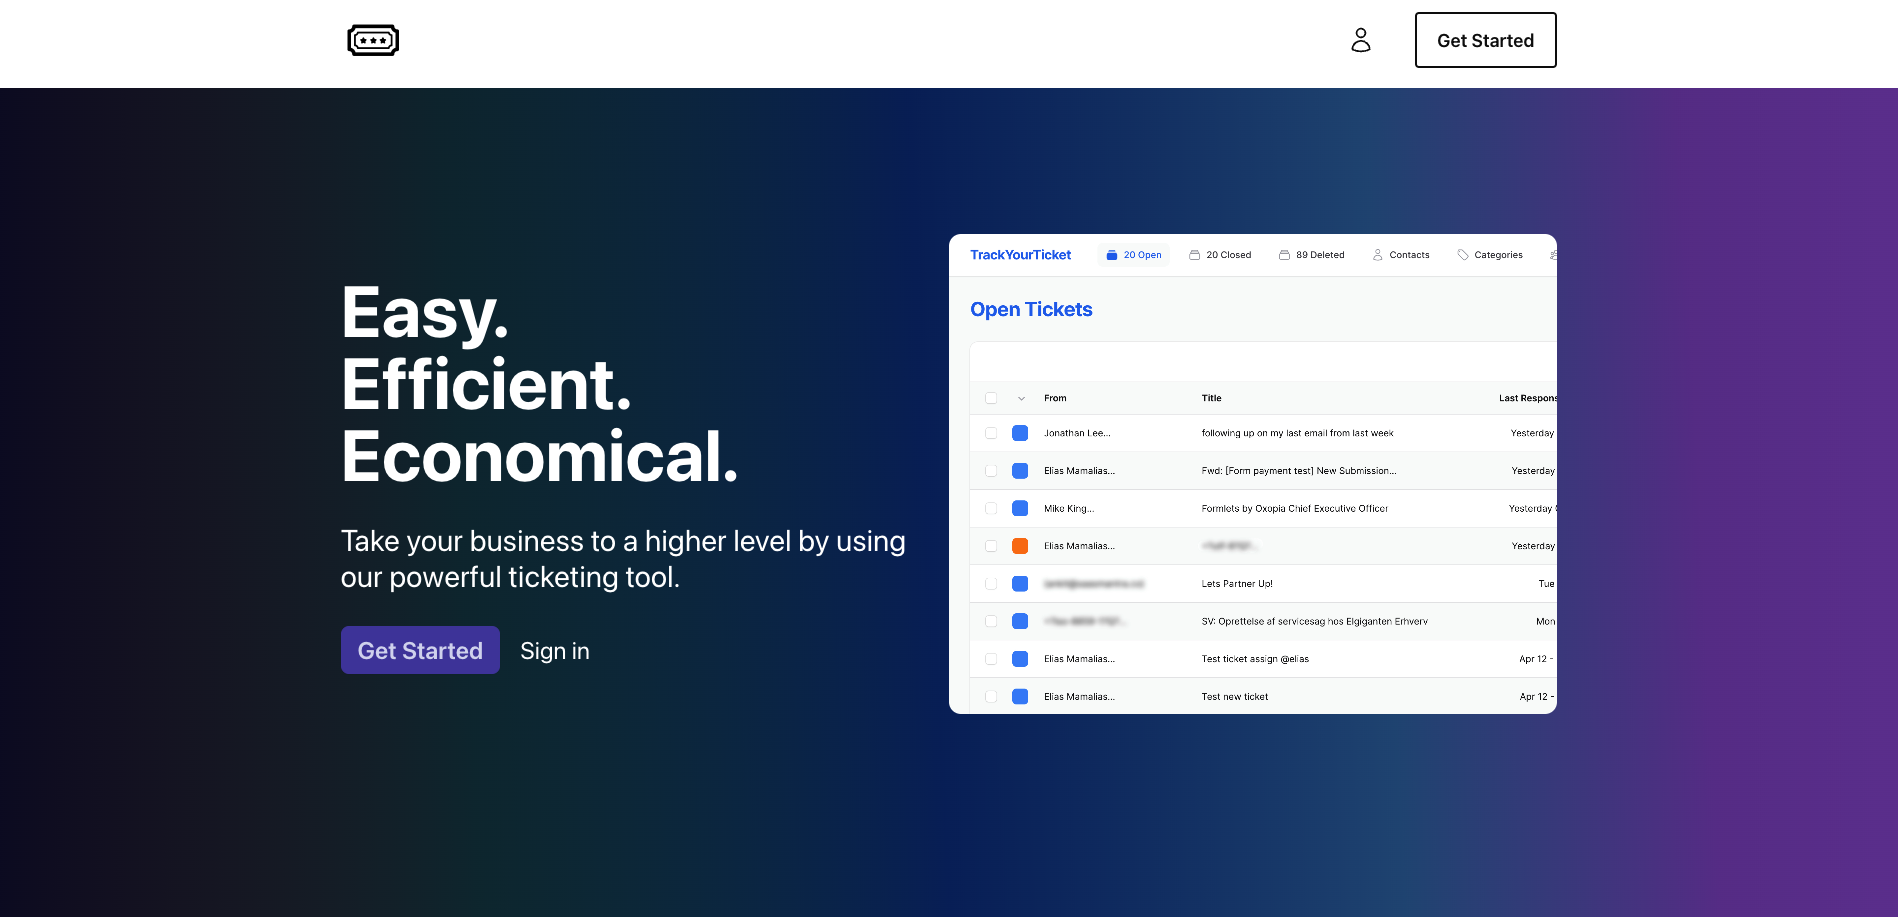1898x917 pixels.
Task: Expand the chevron next to From column
Action: pyautogui.click(x=1021, y=398)
